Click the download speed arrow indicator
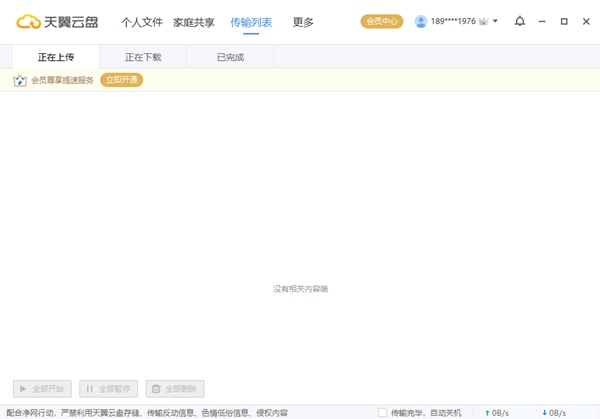 [x=545, y=413]
